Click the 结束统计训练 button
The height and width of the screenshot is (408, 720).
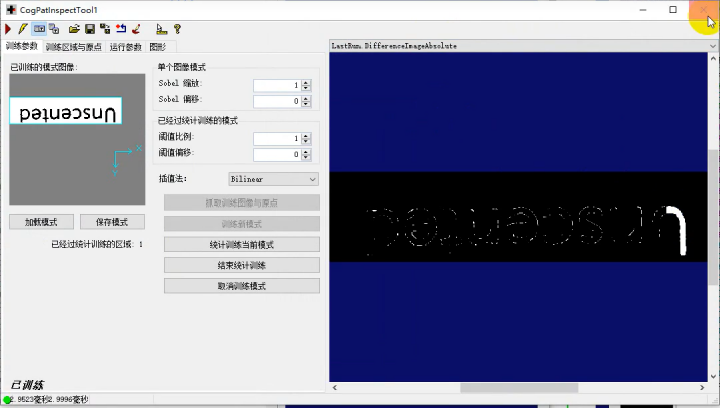click(x=242, y=265)
